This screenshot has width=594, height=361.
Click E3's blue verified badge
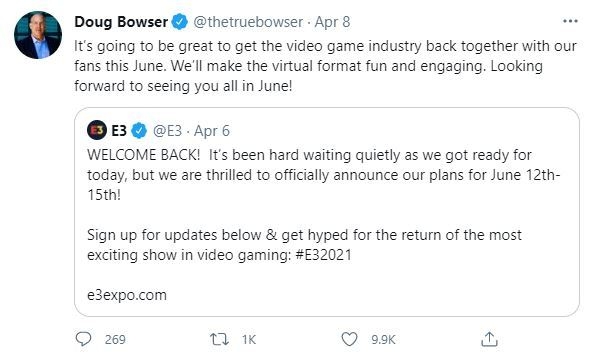139,130
